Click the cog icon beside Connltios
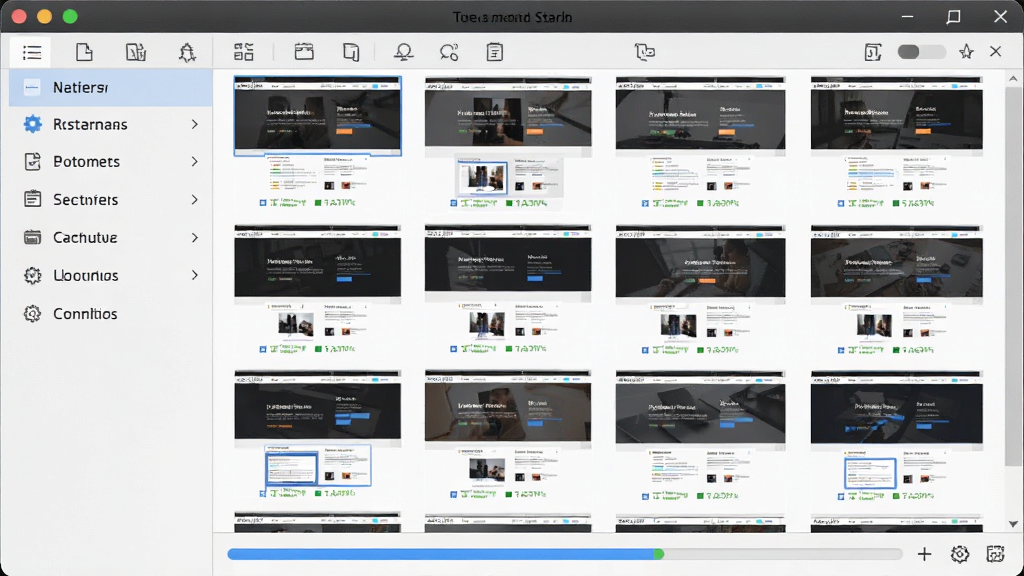1024x576 pixels. click(32, 313)
